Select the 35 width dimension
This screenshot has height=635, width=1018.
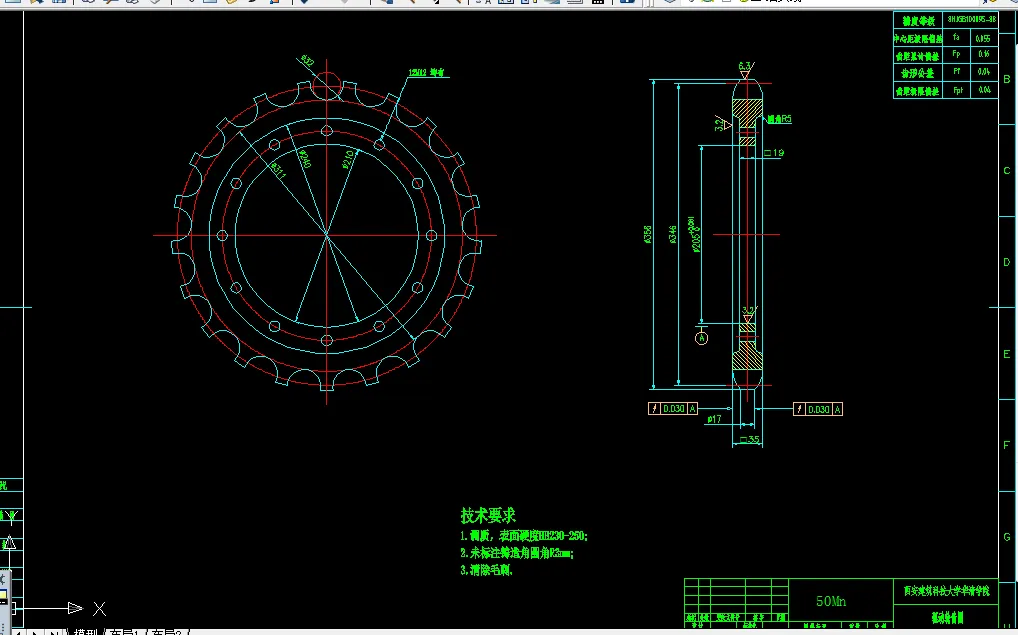(749, 440)
